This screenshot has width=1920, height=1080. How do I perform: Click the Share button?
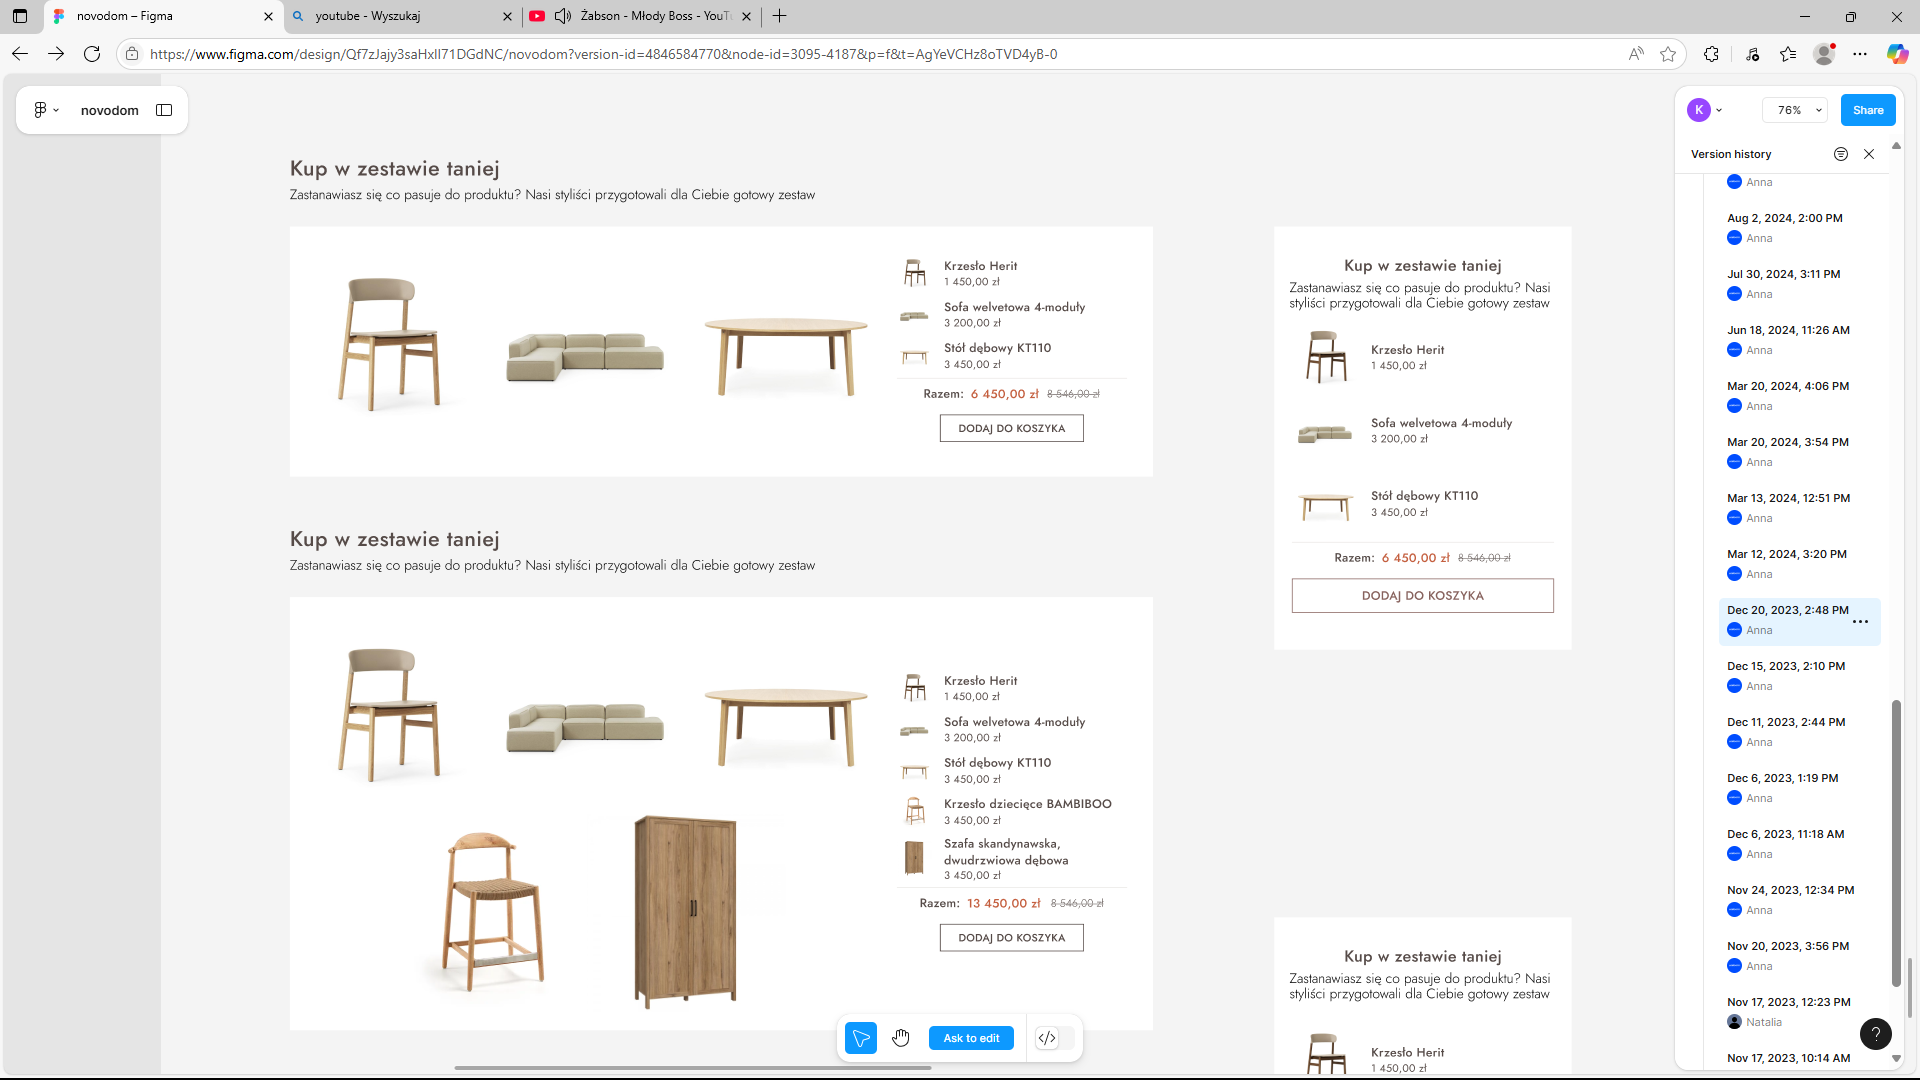pos(1867,110)
